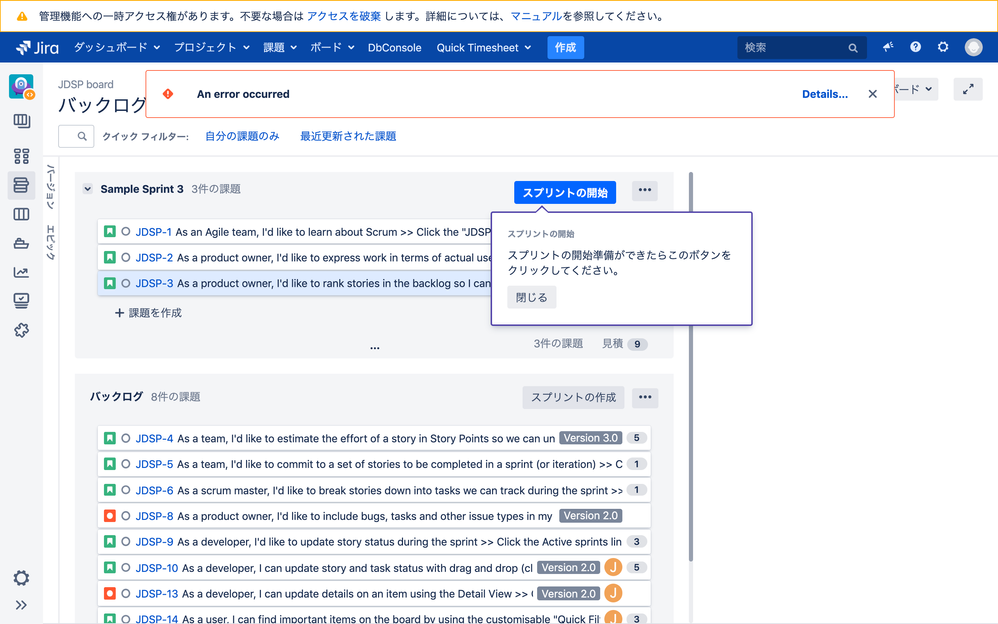This screenshot has height=624, width=998.
Task: Open the Releases ship icon in the sidebar
Action: 21,243
